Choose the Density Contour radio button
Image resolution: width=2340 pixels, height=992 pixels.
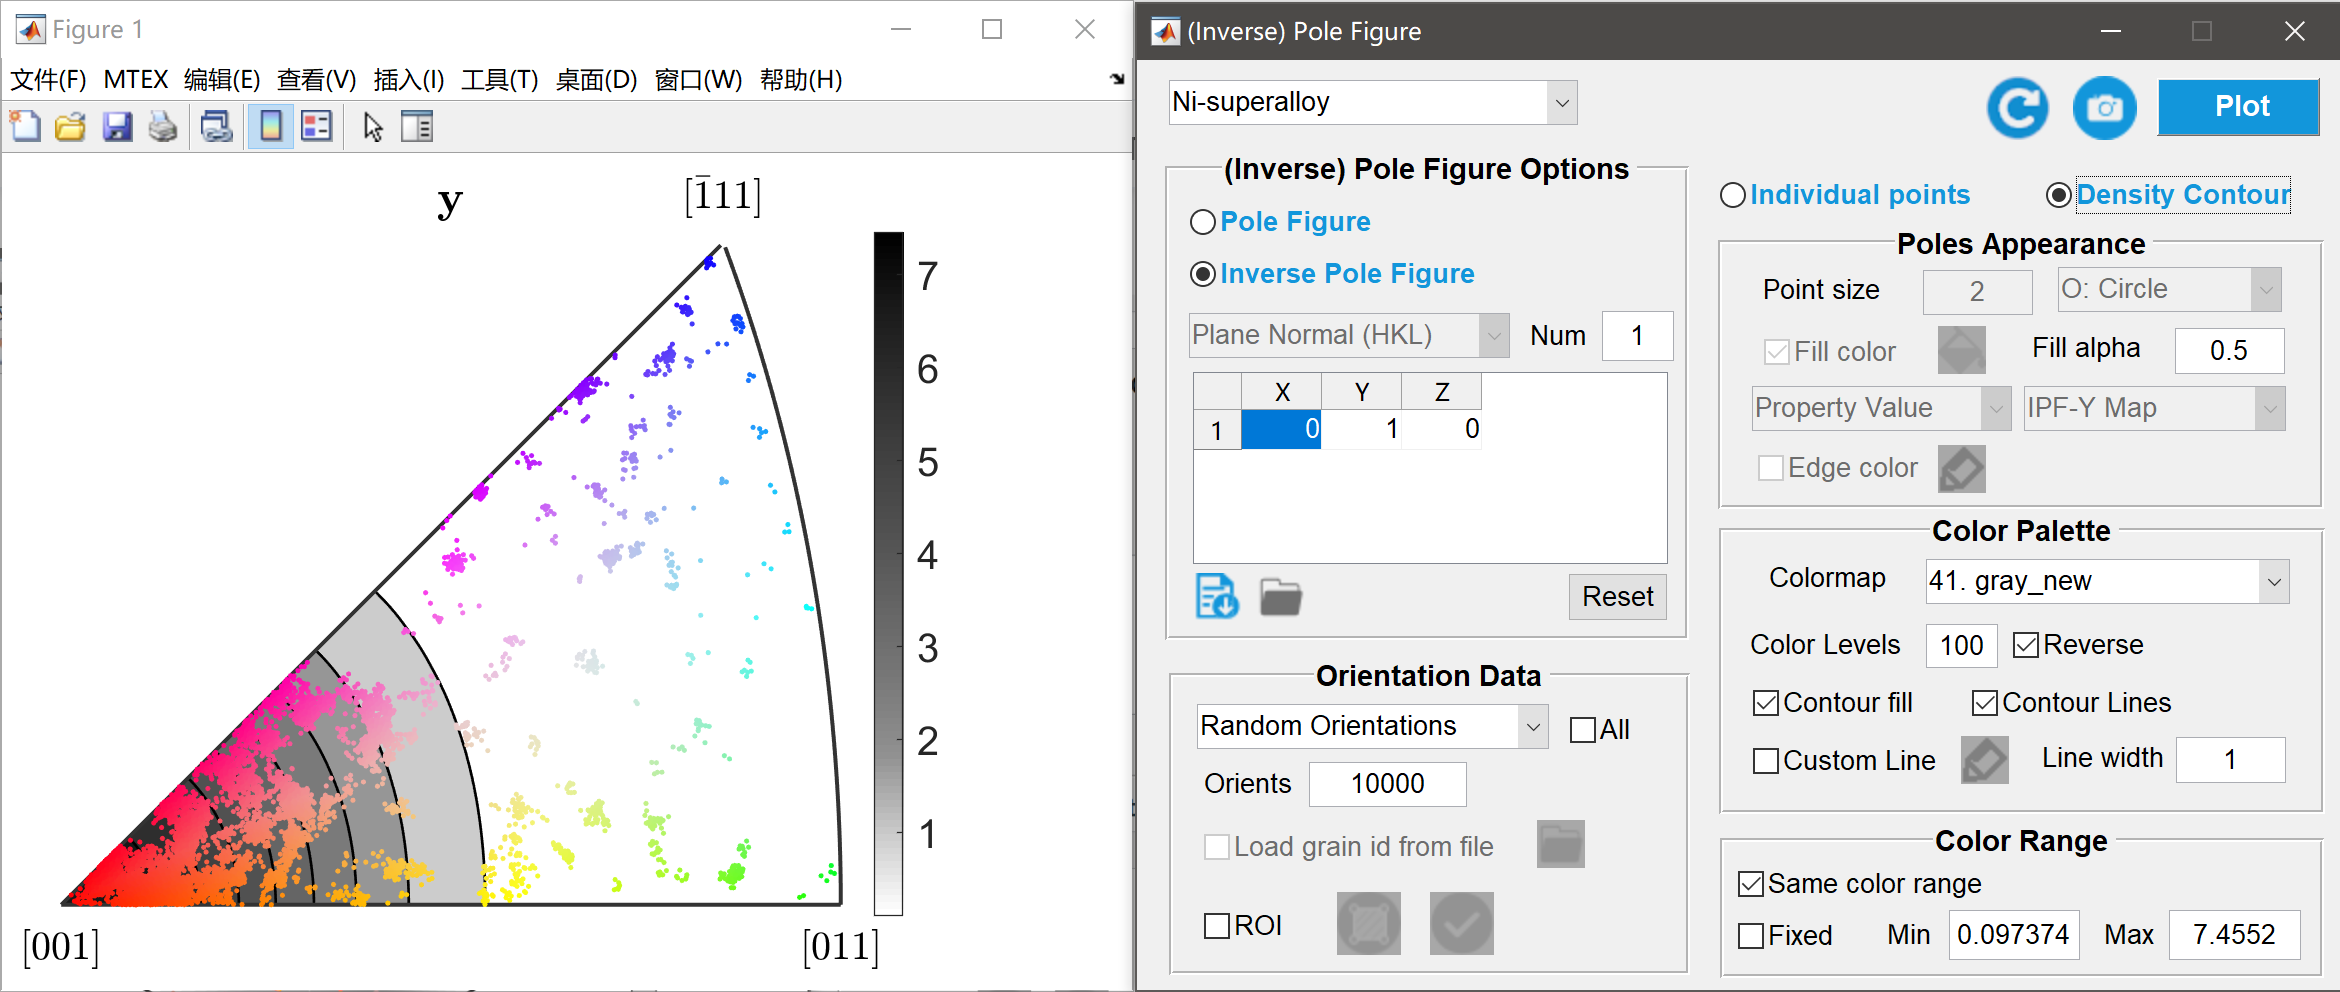2059,195
